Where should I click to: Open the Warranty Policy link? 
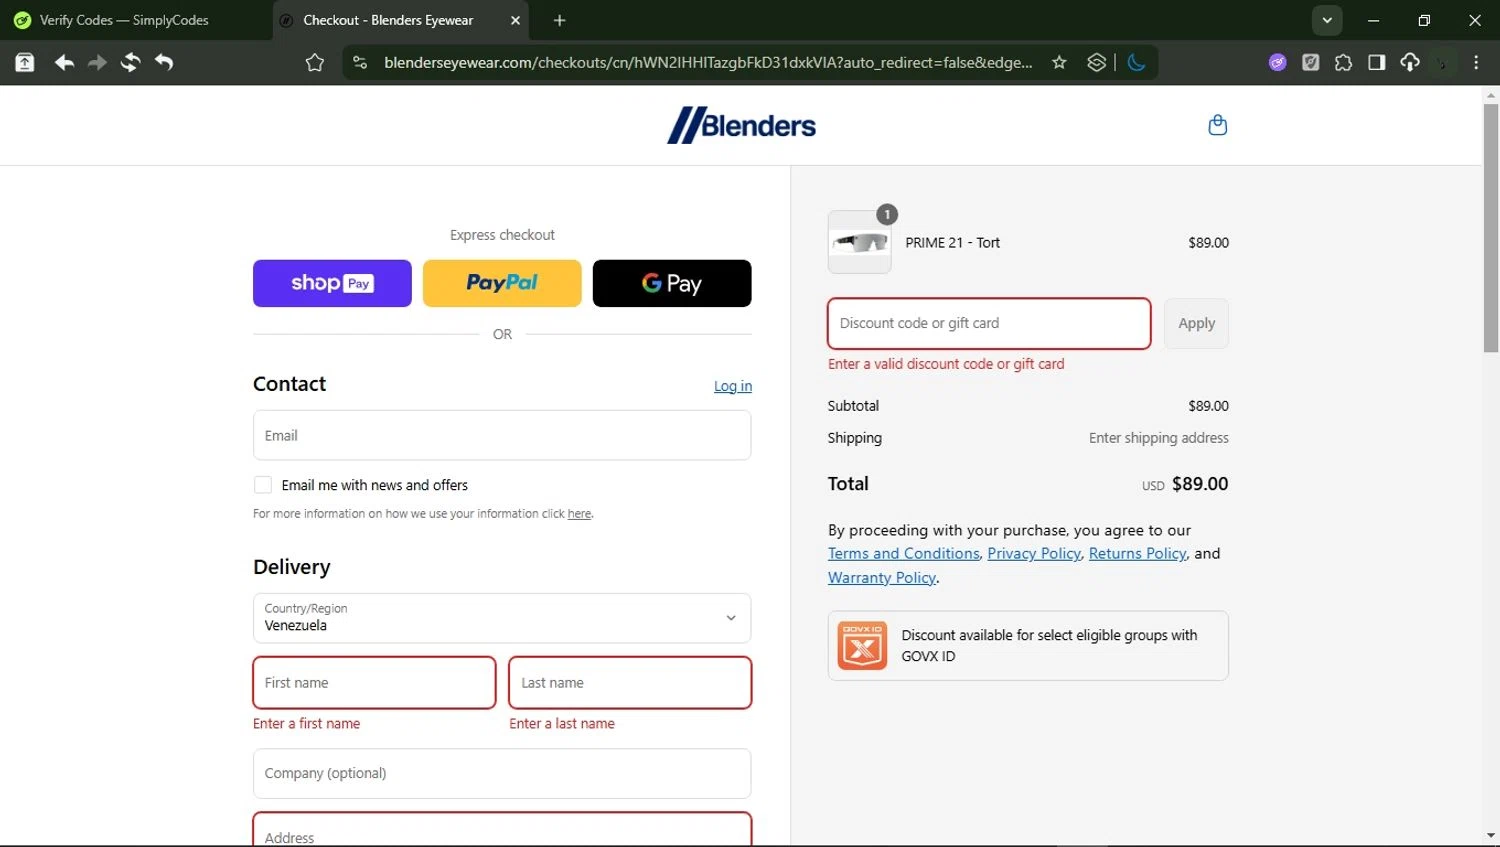pyautogui.click(x=882, y=577)
